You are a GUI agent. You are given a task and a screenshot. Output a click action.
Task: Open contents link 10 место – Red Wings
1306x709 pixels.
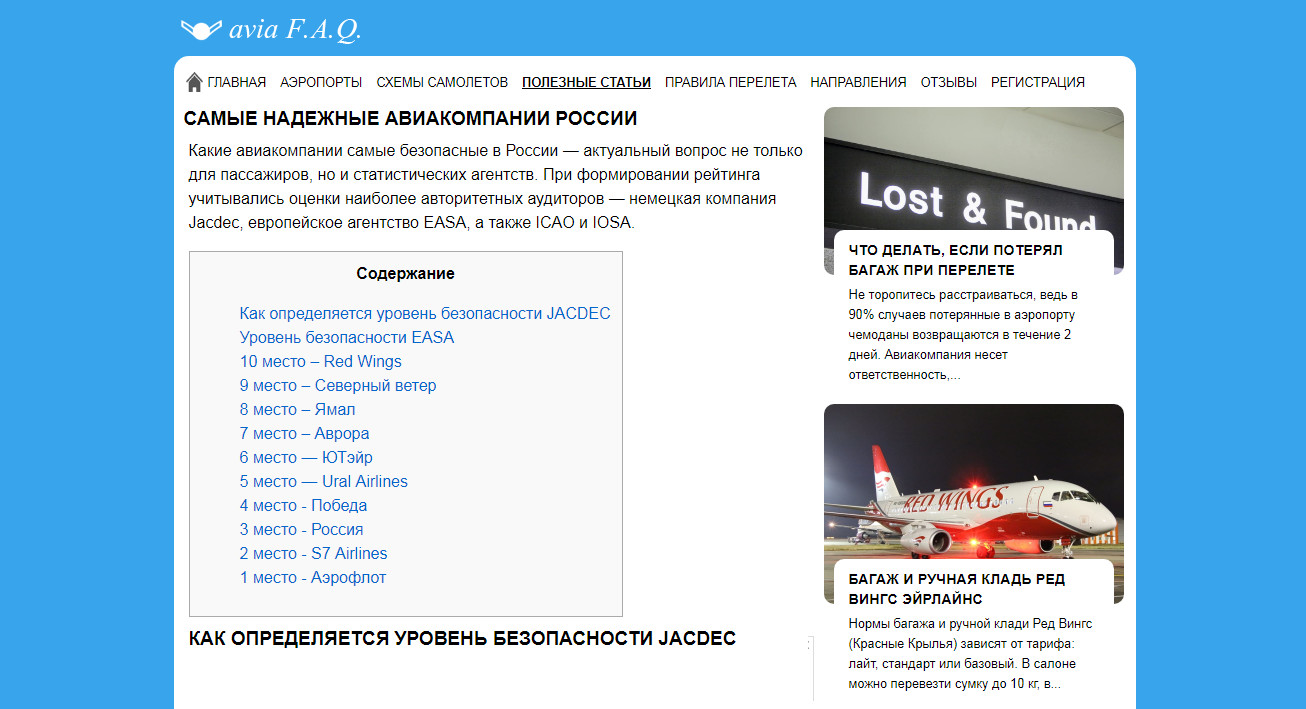pos(321,361)
